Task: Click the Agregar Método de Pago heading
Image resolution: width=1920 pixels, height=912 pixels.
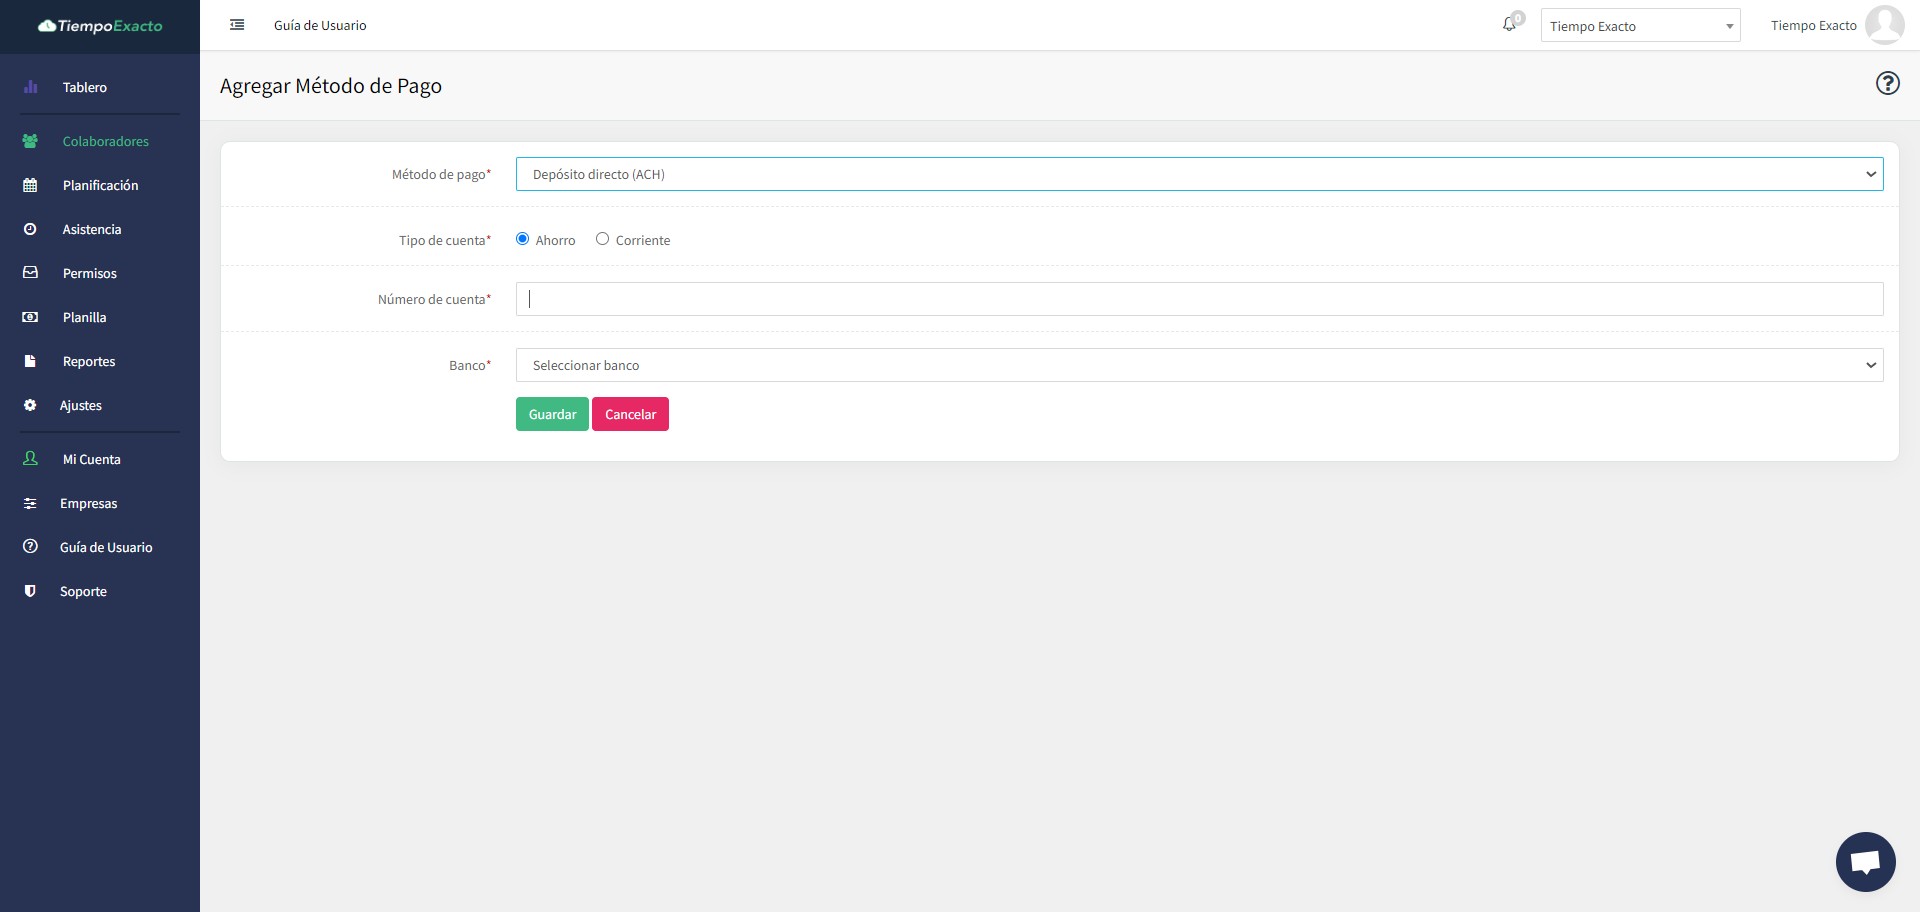Action: click(331, 86)
